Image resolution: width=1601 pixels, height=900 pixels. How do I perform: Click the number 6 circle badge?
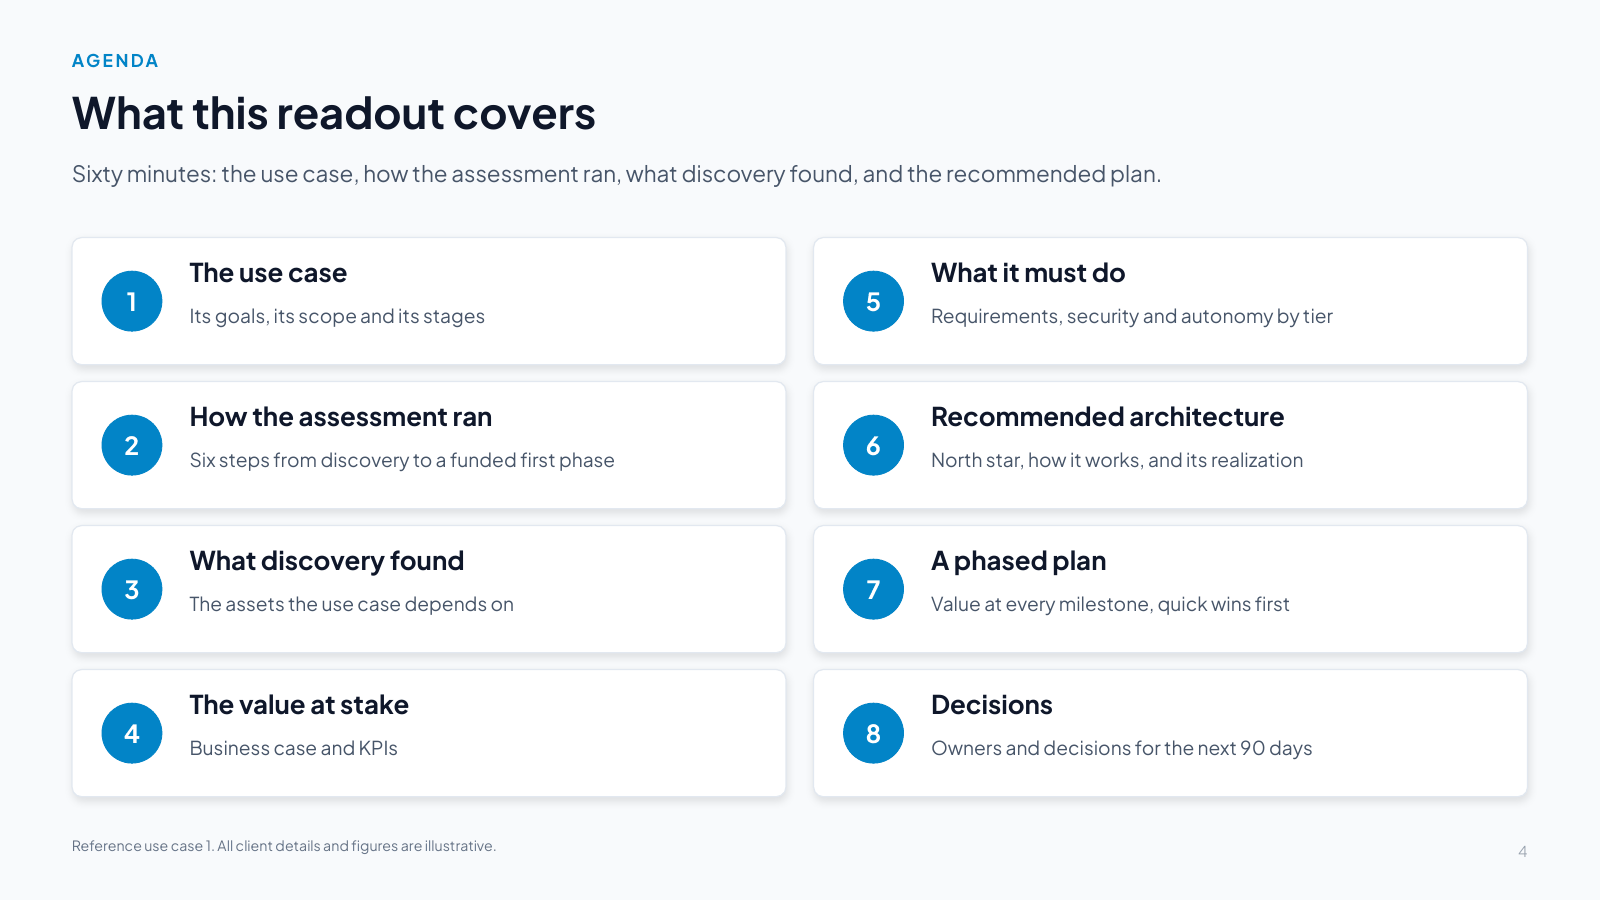[x=873, y=445]
